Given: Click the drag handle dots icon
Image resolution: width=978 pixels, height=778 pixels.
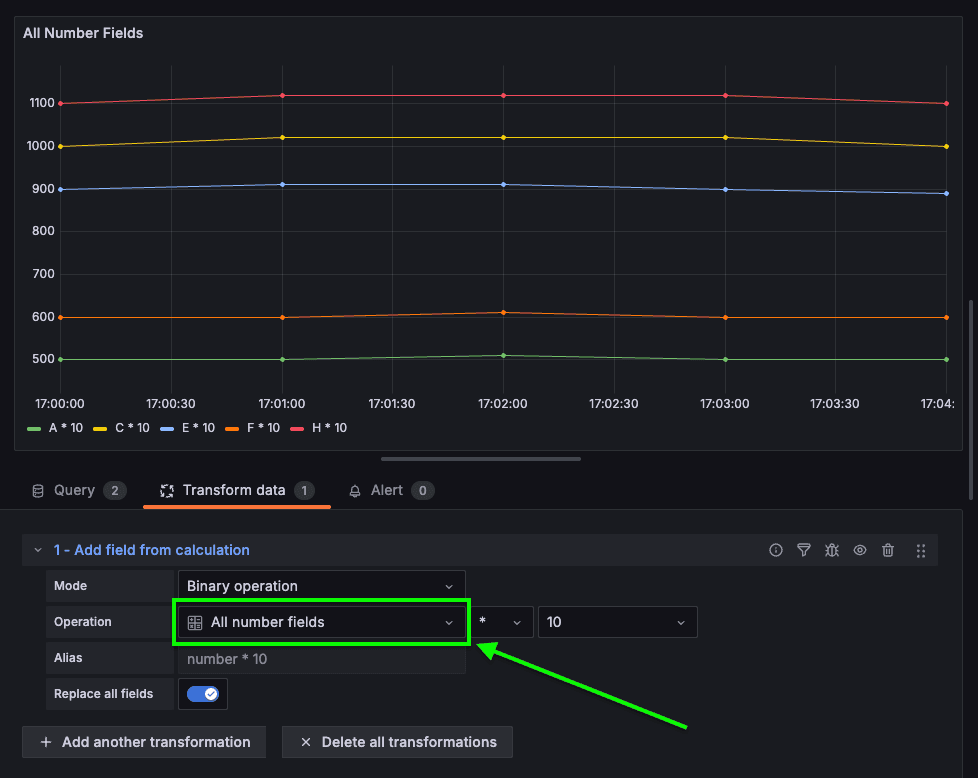Looking at the screenshot, I should pos(921,550).
